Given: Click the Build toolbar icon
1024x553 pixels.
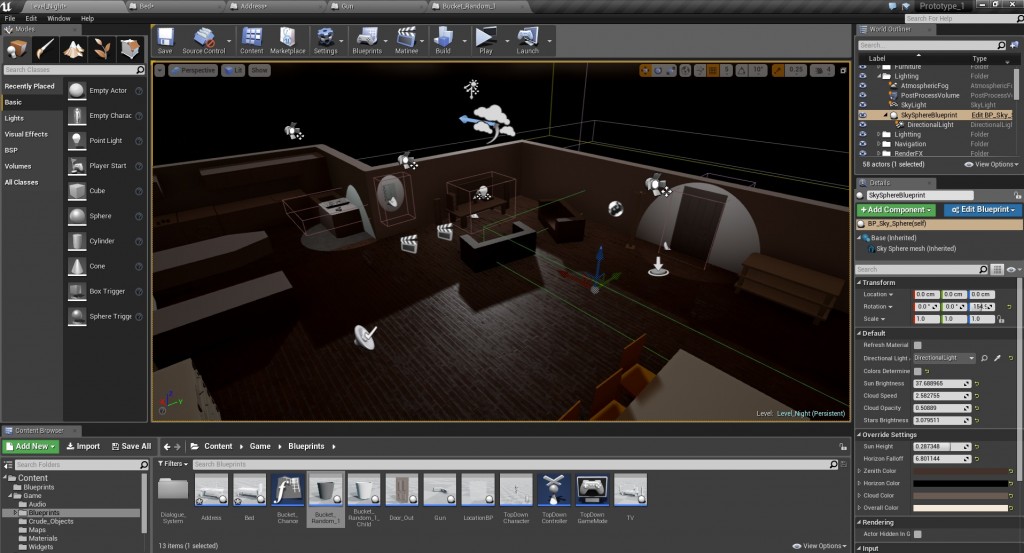Looking at the screenshot, I should (443, 40).
